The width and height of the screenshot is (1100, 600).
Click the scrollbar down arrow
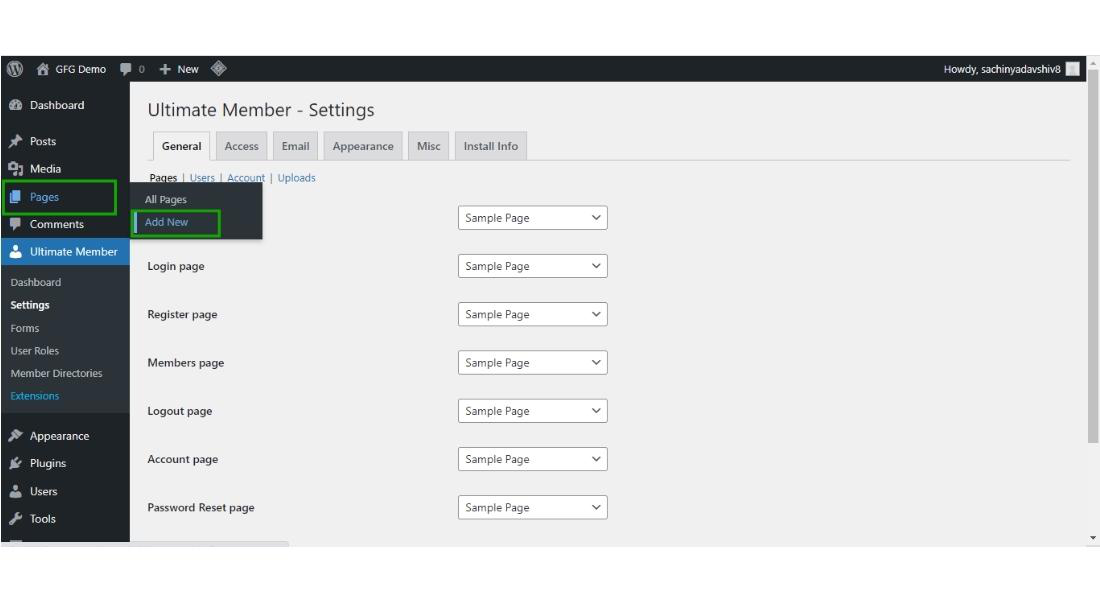(x=1093, y=538)
